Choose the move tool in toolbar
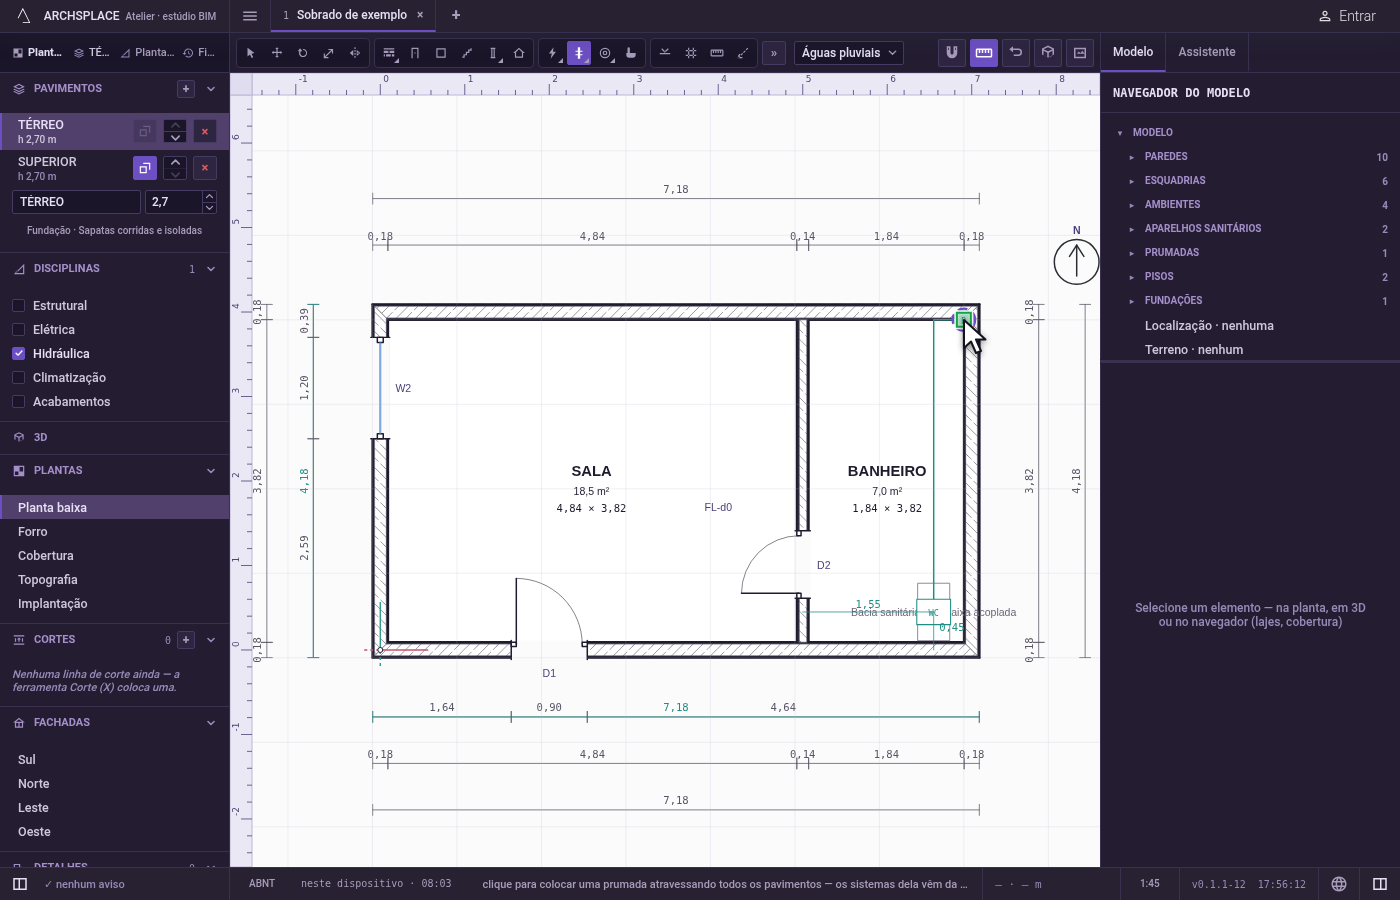Screen dimensions: 1400x900 pos(277,53)
